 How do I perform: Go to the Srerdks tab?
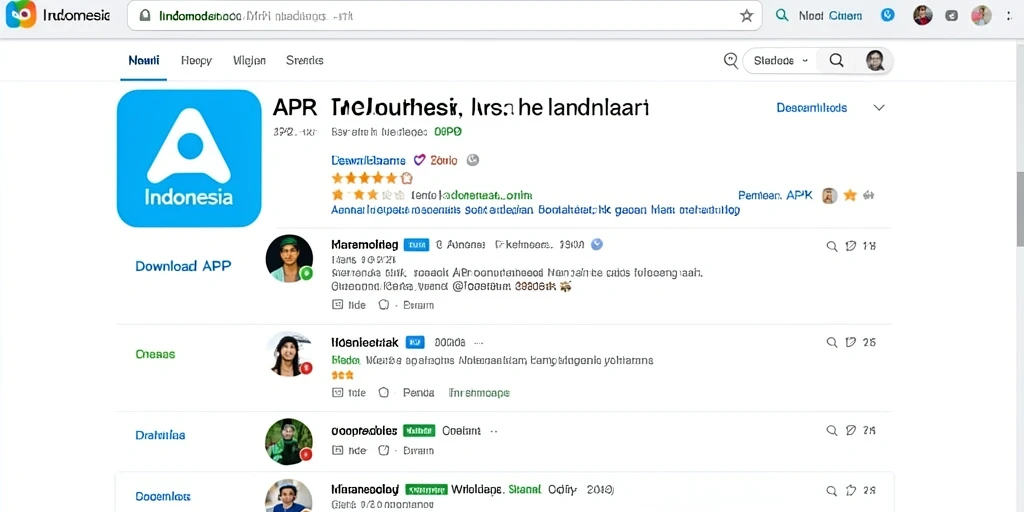304,60
